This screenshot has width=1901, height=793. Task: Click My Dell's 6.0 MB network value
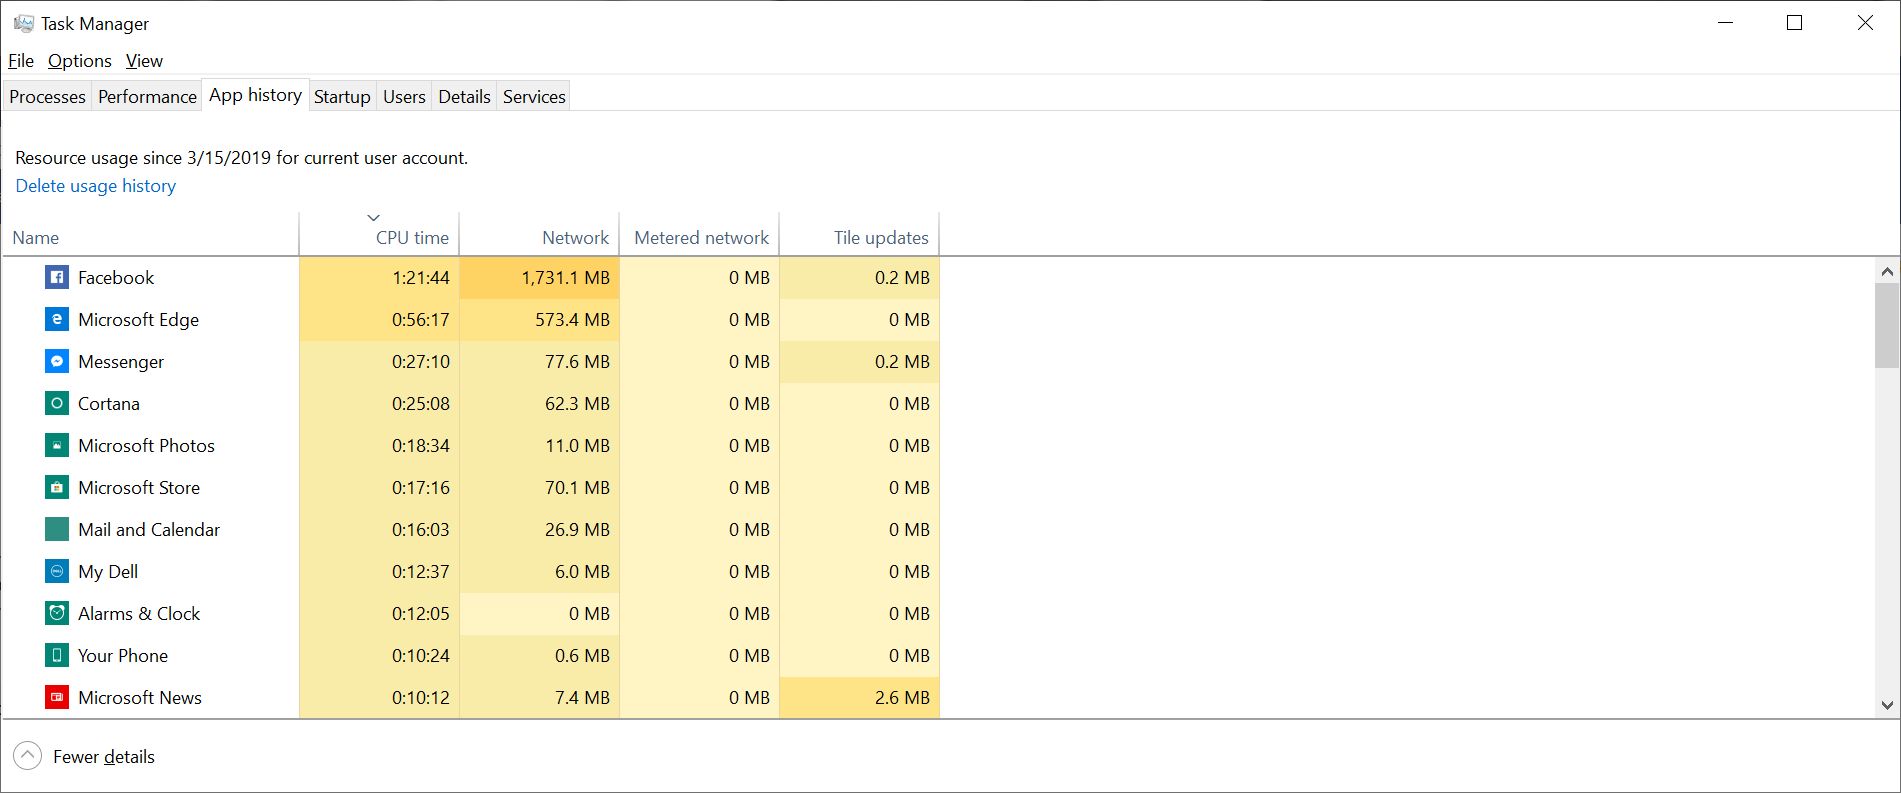582,572
